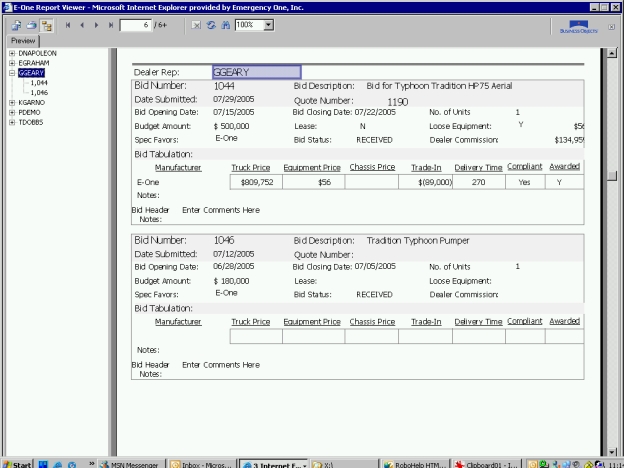Viewport: 624px width, 468px height.
Task: Click 'Bid for Typhoon Tradition HP75 Aerial' text
Action: click(439, 86)
